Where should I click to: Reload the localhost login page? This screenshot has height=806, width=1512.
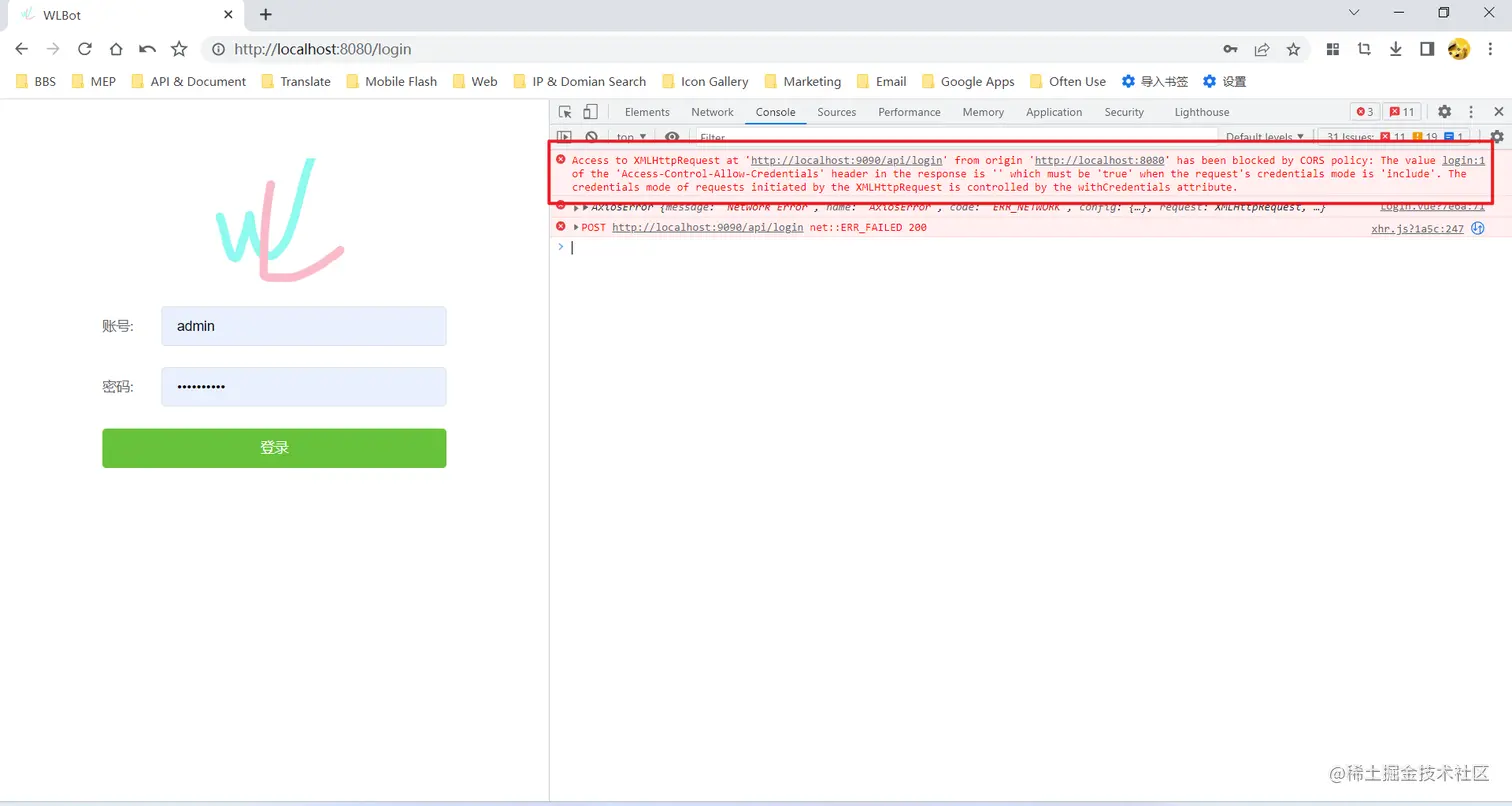click(x=85, y=49)
